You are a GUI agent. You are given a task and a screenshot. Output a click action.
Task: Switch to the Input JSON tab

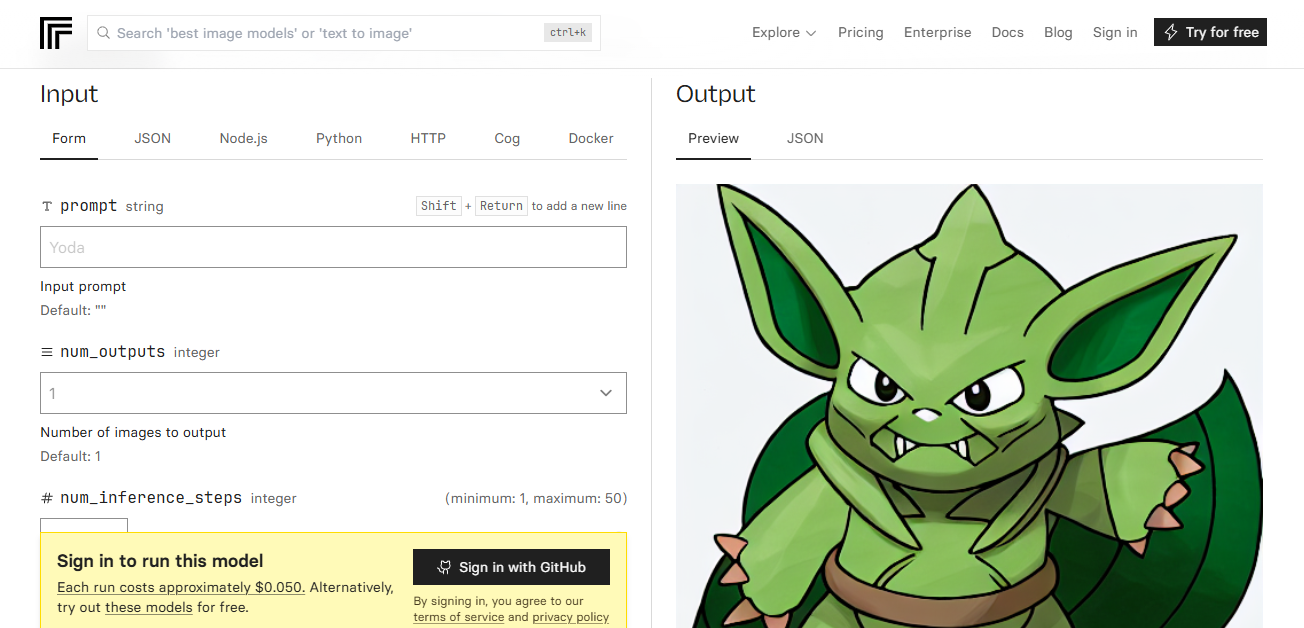pyautogui.click(x=153, y=138)
